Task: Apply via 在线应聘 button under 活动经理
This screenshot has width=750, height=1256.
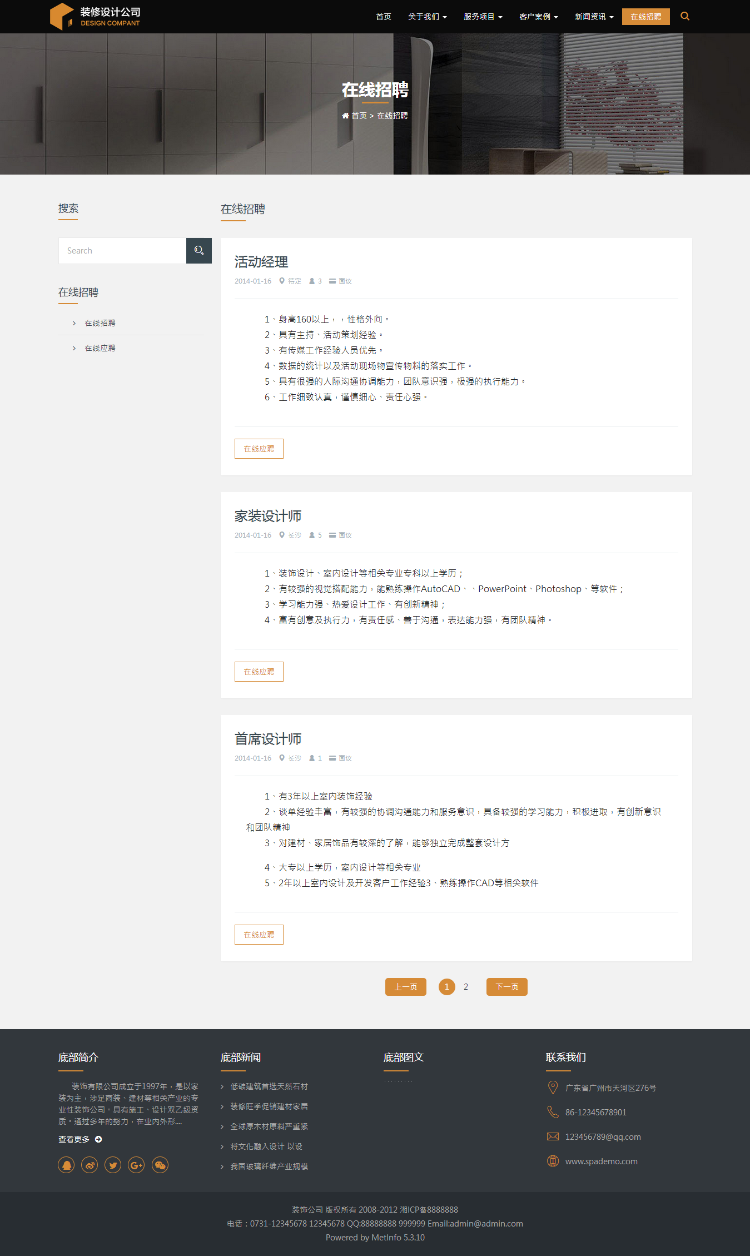Action: coord(259,448)
